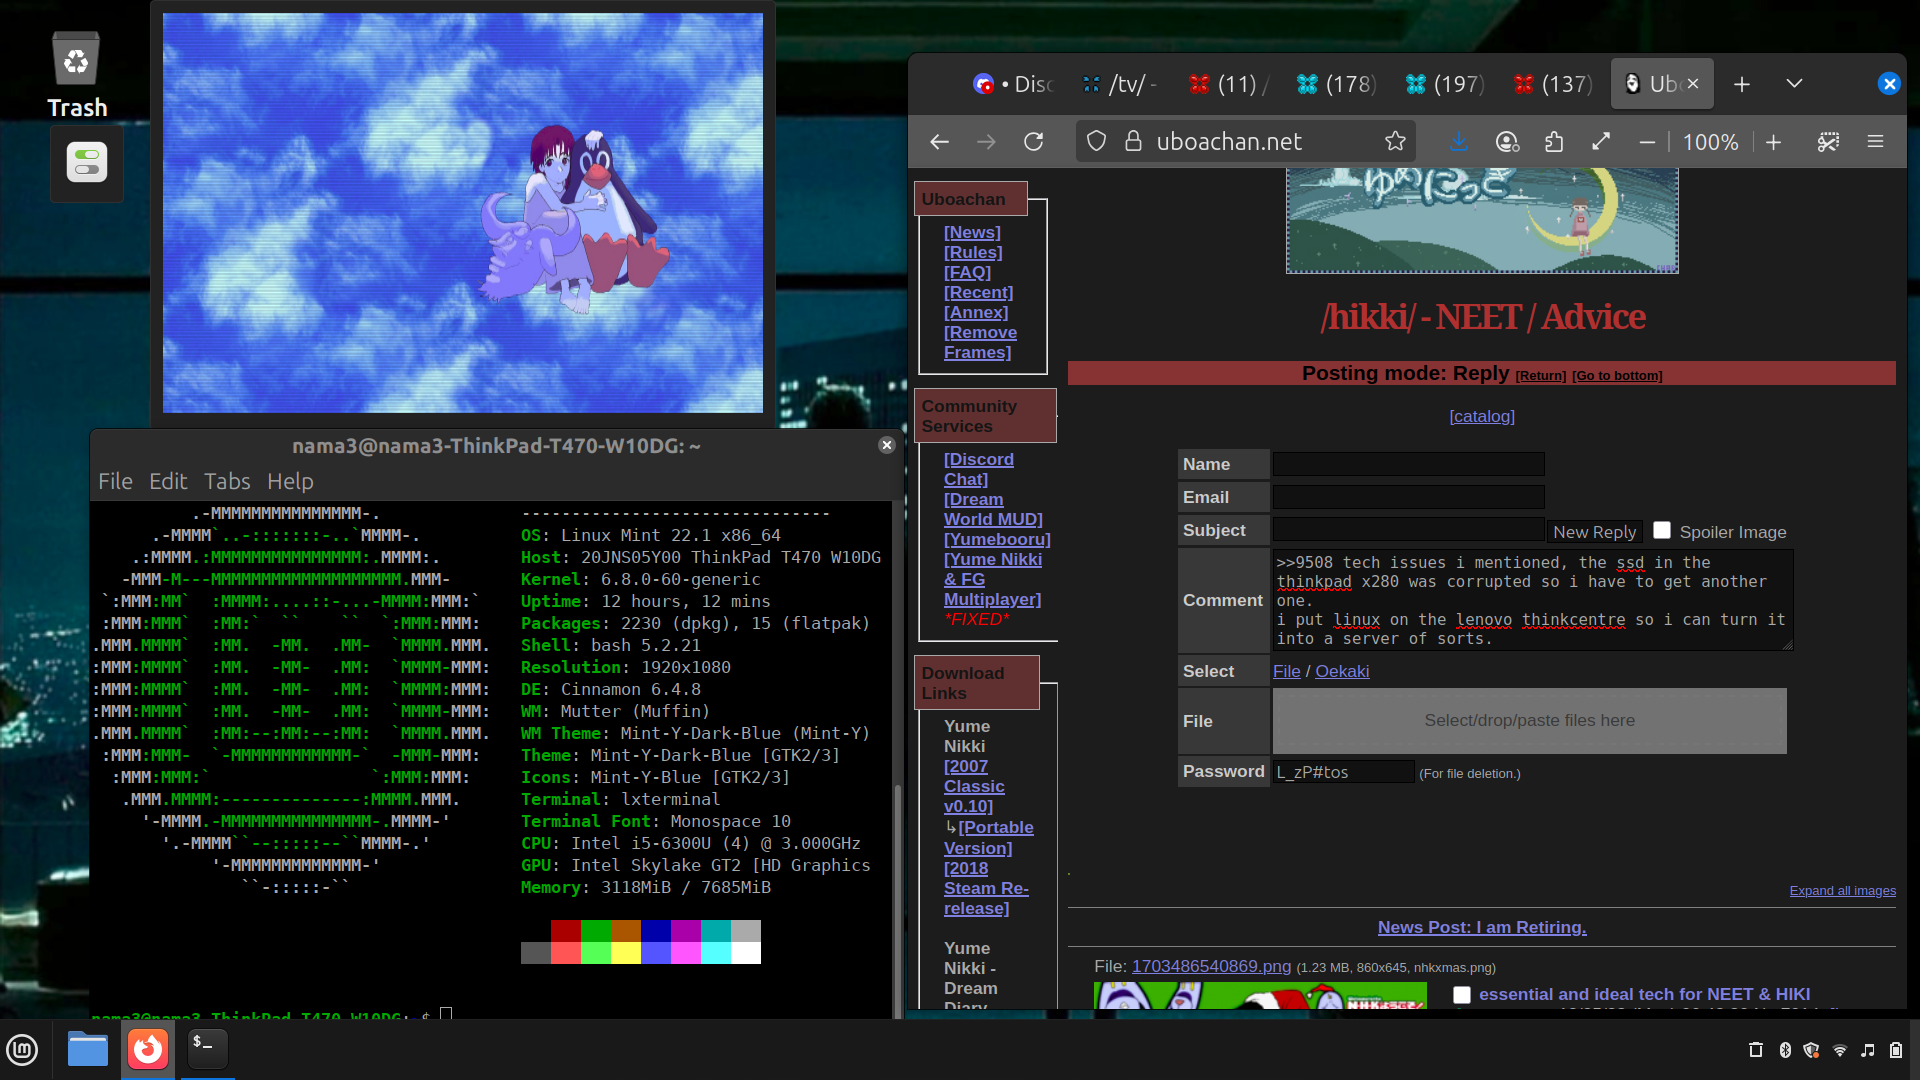Open the terminal Tabs menu
The image size is (1920, 1080).
point(227,481)
